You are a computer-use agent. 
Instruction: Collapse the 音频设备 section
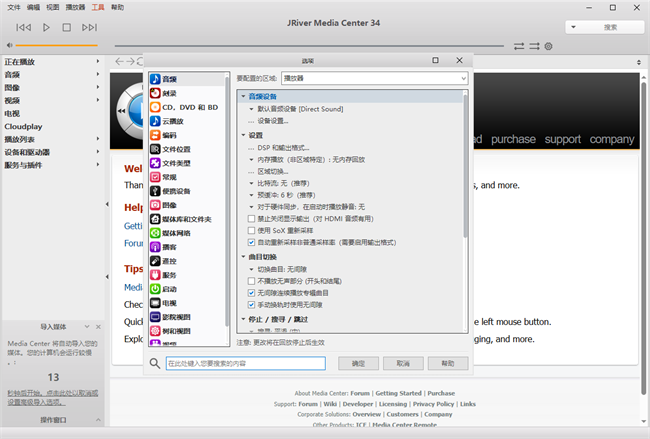(243, 96)
